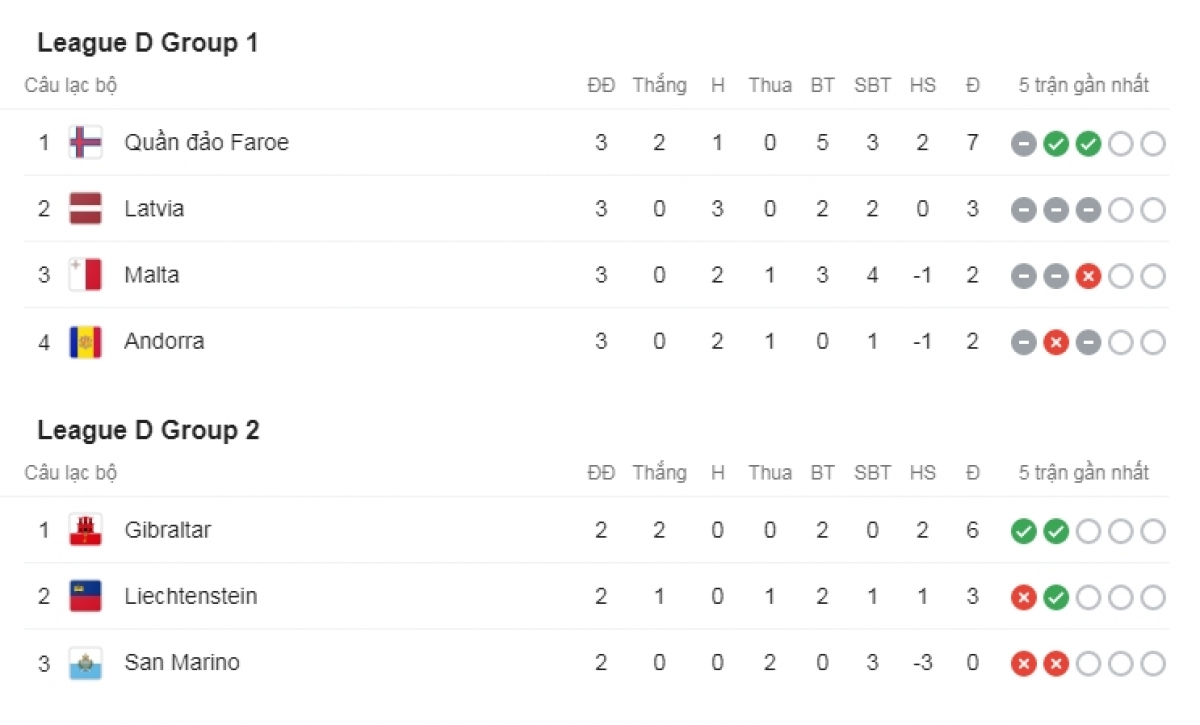This screenshot has height=725, width=1200.
Task: Open the Latvia team link
Action: (x=154, y=209)
